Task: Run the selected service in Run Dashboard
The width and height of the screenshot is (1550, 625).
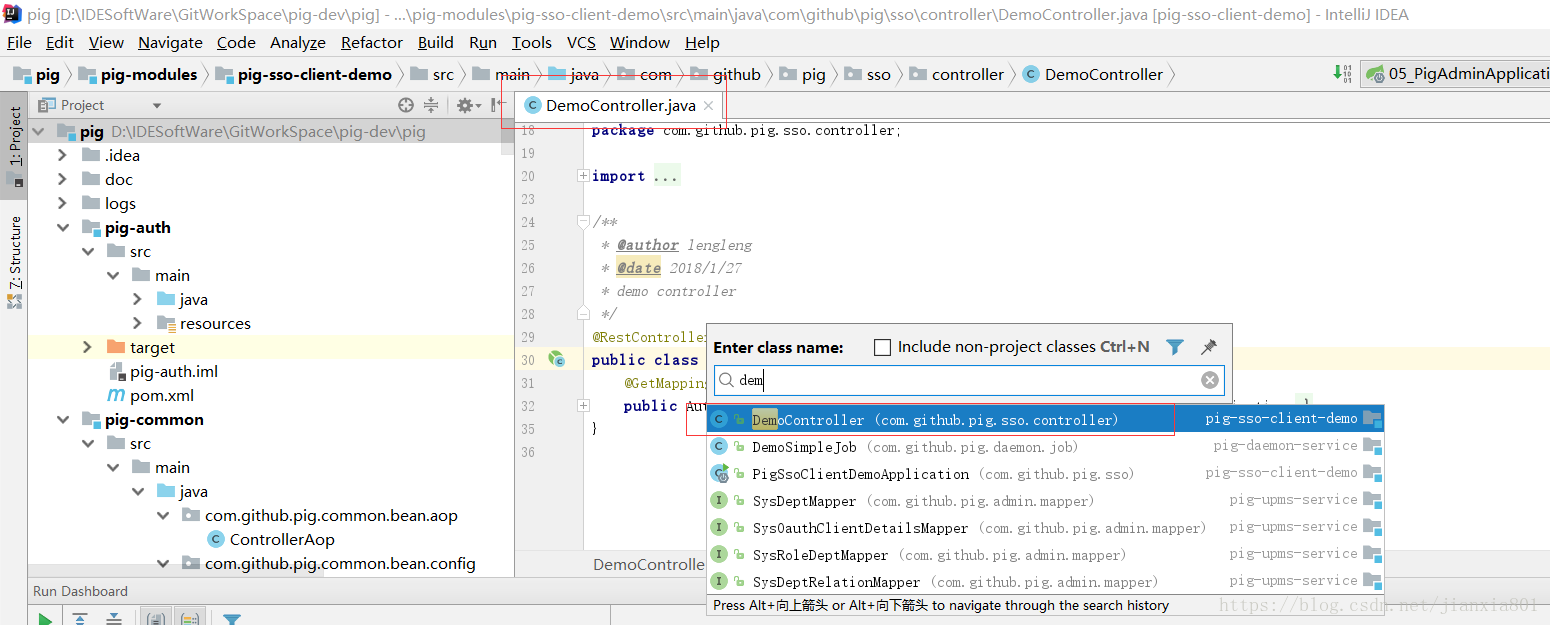Action: [45, 620]
